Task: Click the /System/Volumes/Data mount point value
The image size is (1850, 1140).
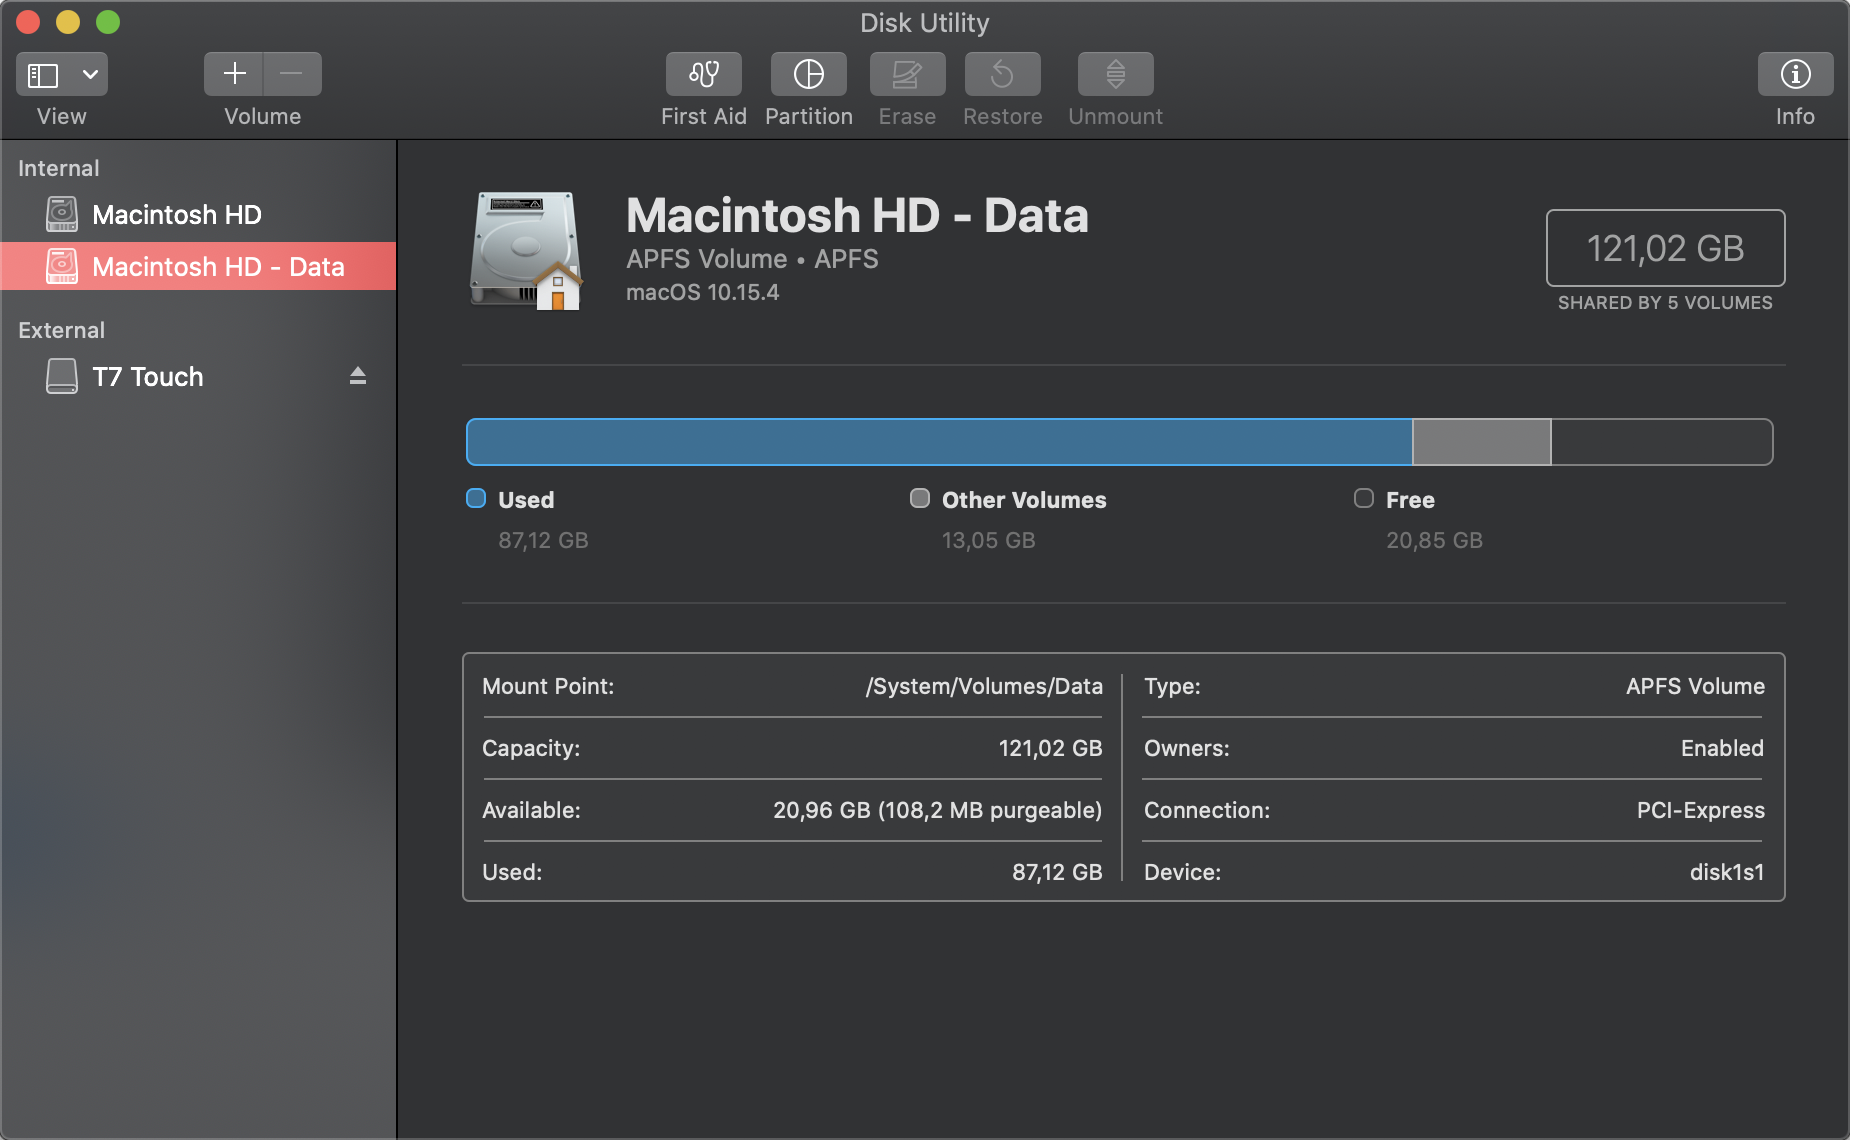Action: point(984,686)
